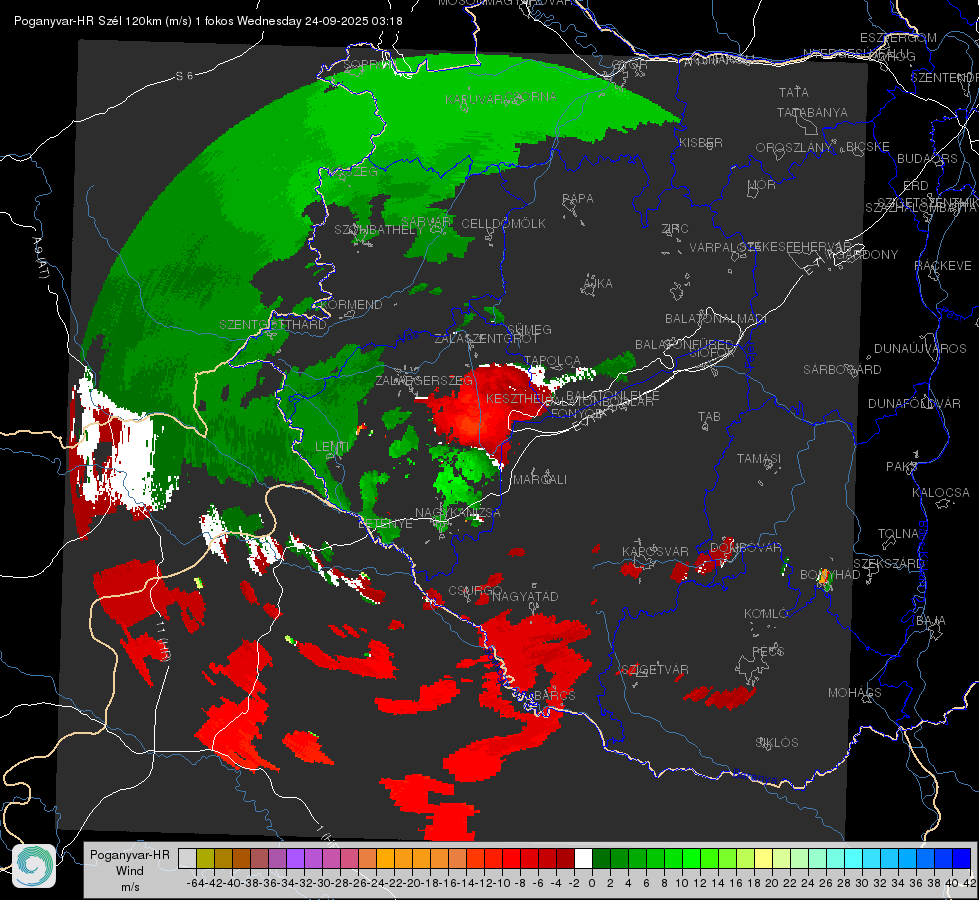Click the BALATONALMADI city label
Viewport: 979px width, 900px height.
pos(716,319)
